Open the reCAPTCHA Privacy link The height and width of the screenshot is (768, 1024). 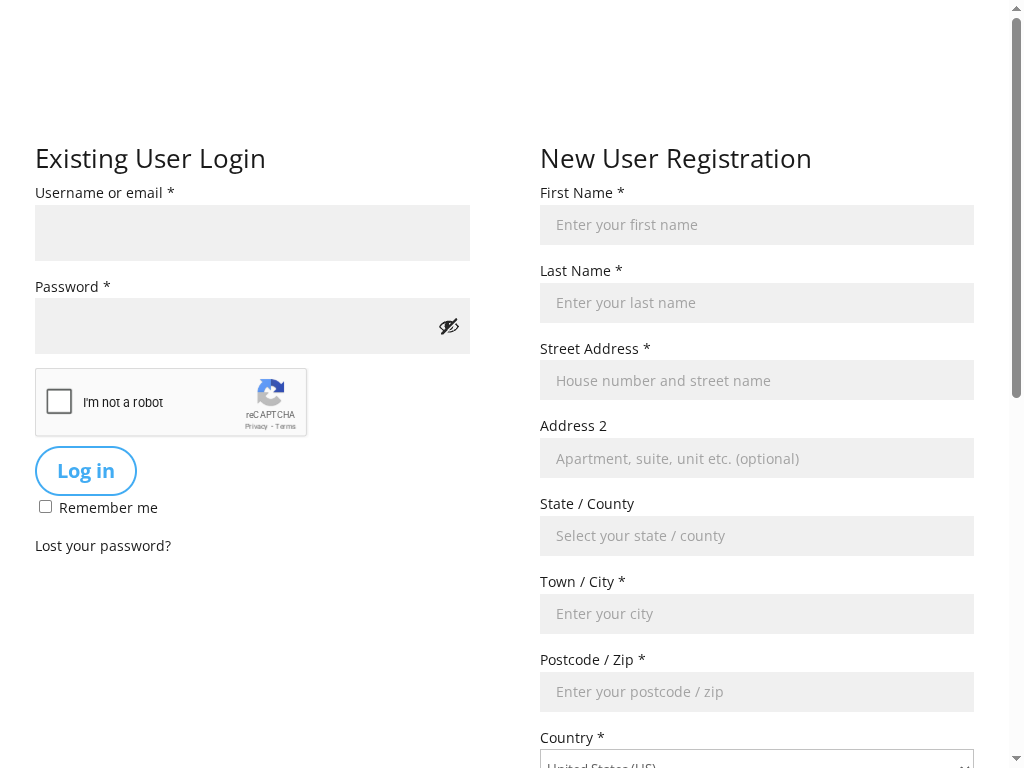tap(254, 426)
